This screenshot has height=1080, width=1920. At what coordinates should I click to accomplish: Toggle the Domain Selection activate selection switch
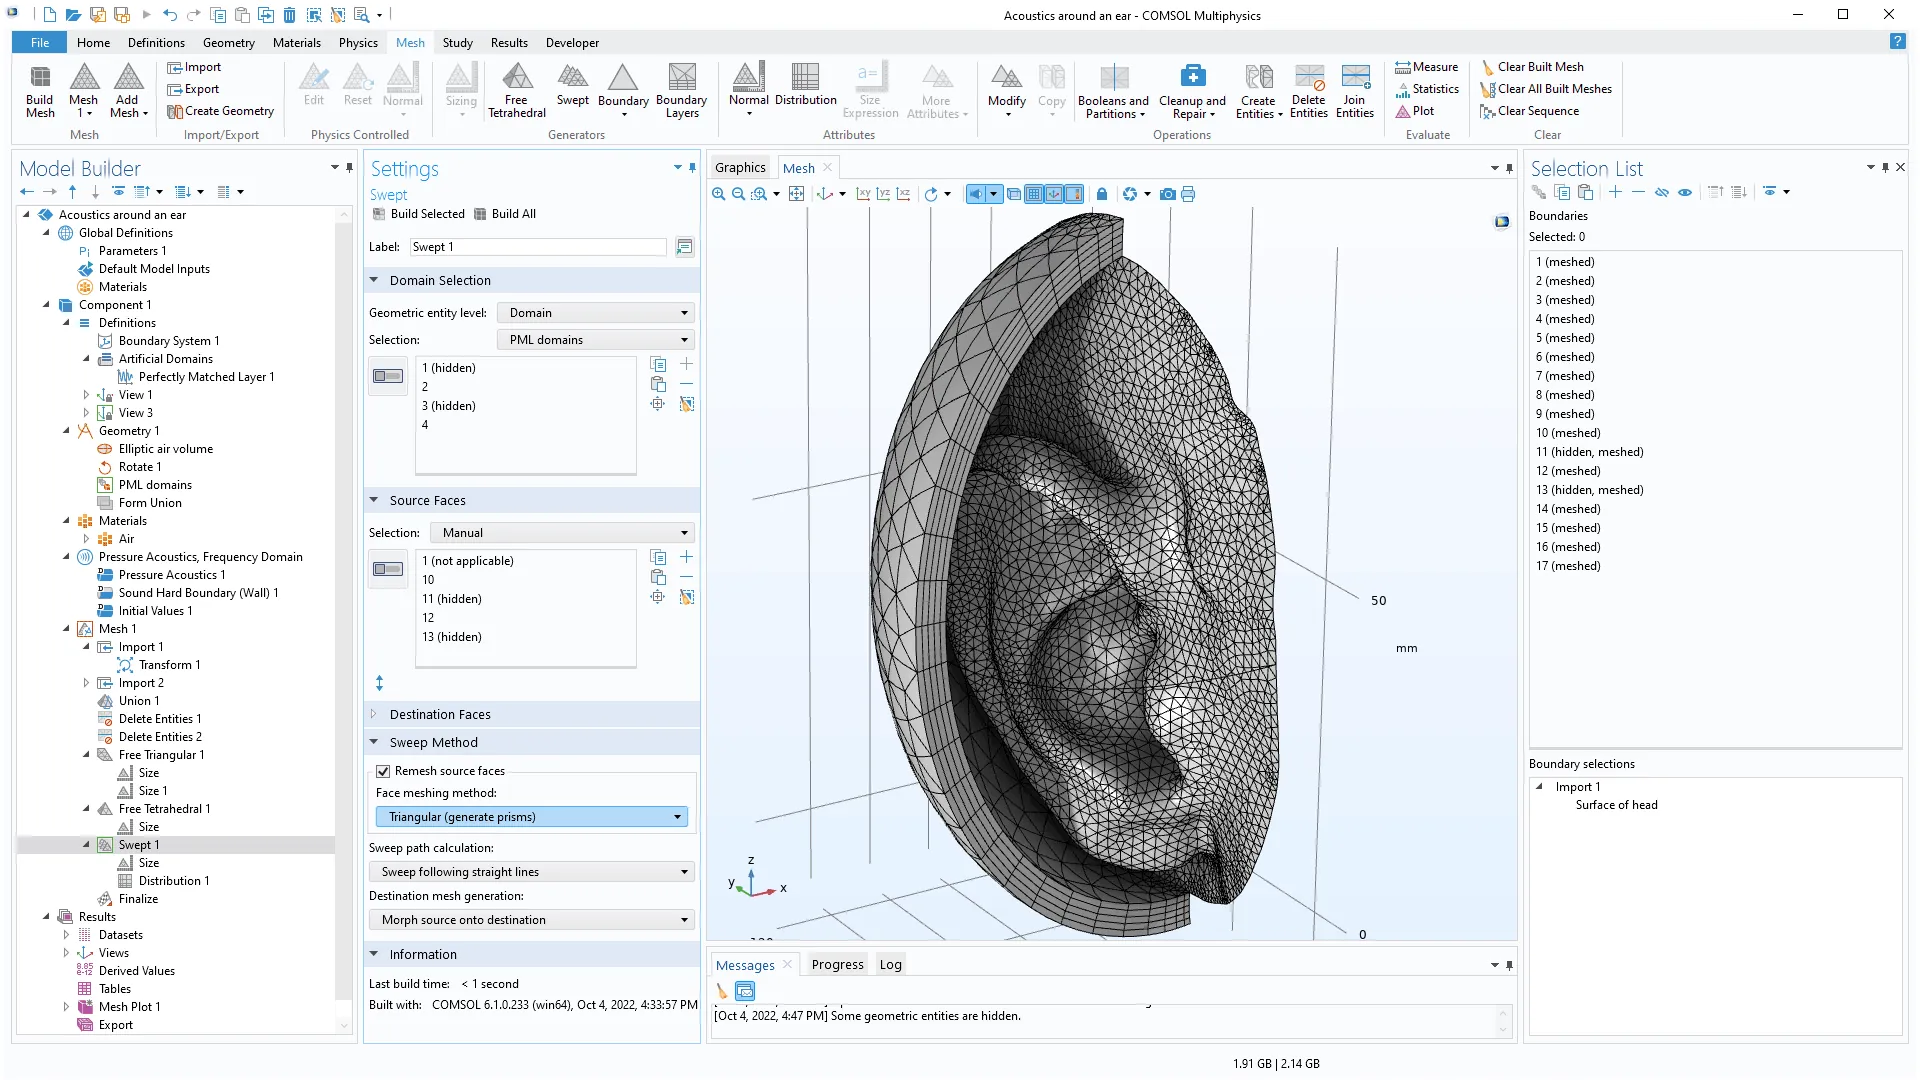[388, 376]
